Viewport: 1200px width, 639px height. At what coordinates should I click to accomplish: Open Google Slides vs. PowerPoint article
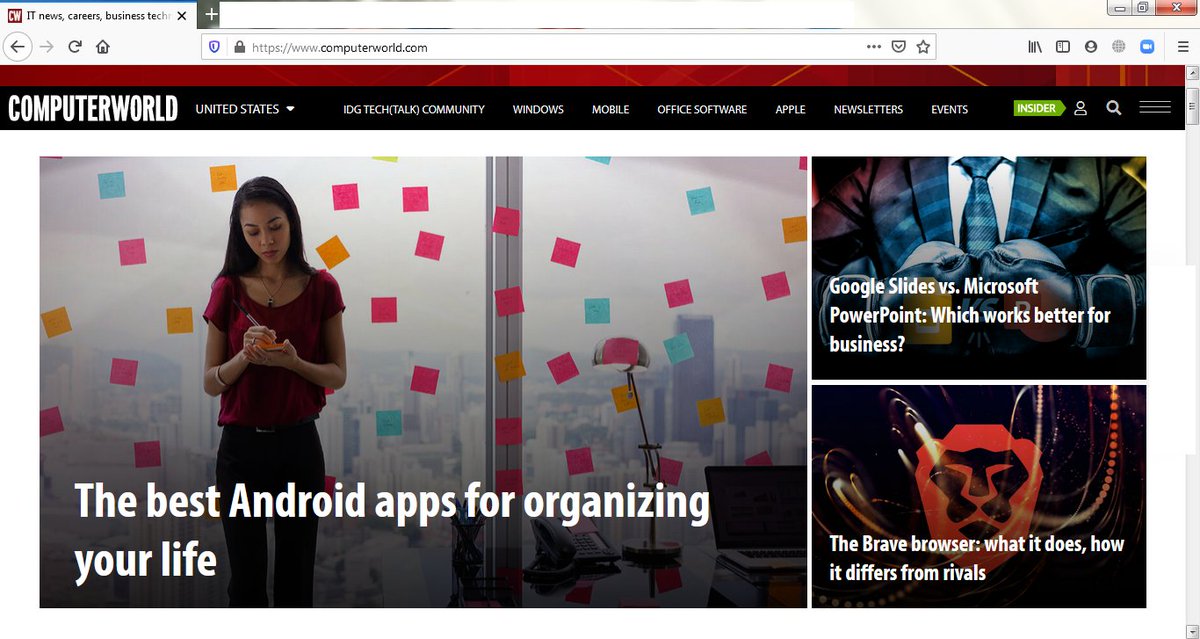coord(970,315)
